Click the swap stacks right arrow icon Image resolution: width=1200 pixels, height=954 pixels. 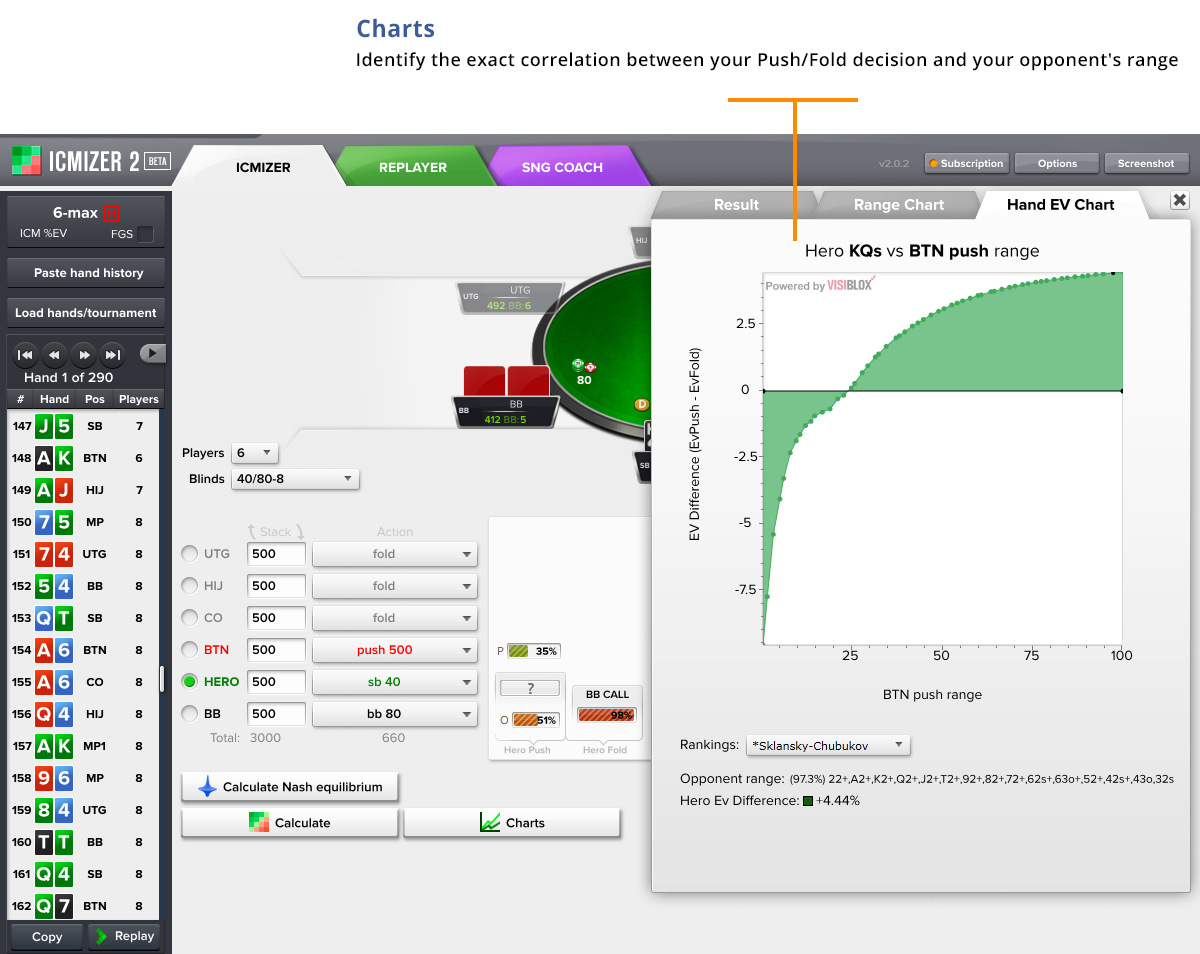click(x=298, y=532)
